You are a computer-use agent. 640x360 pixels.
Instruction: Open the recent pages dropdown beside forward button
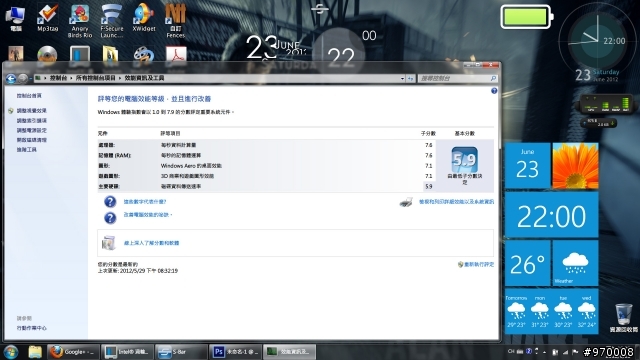click(x=31, y=78)
